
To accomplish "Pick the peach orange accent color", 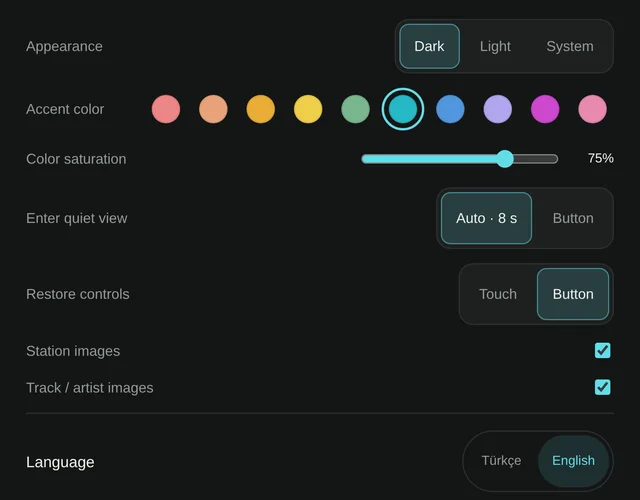I will coord(213,109).
